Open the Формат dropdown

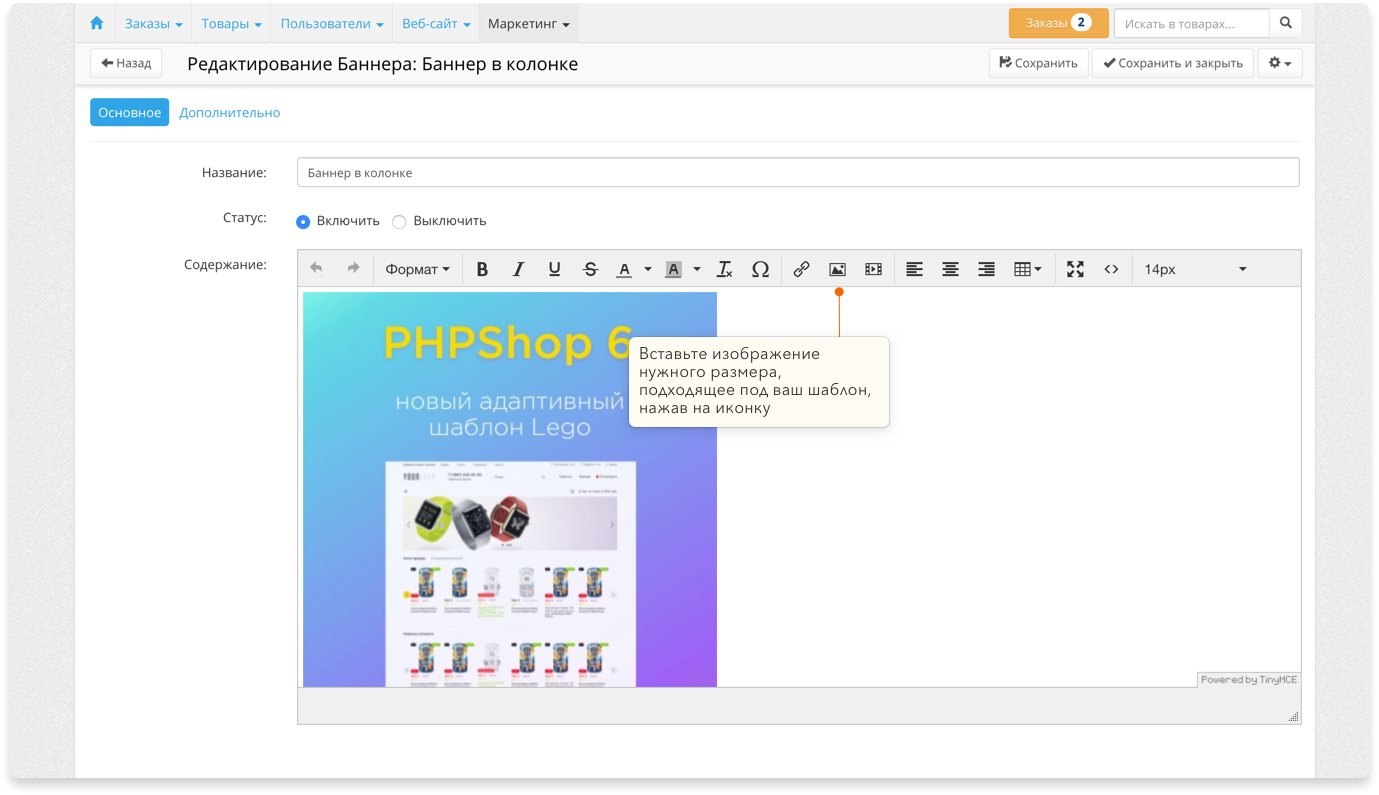click(418, 269)
